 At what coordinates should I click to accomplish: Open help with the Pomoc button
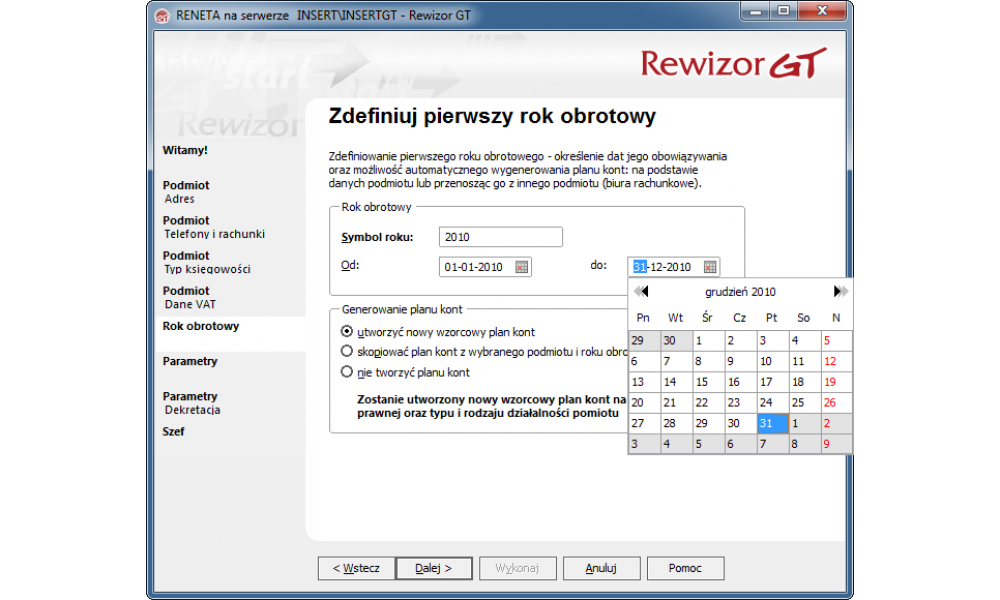point(685,568)
